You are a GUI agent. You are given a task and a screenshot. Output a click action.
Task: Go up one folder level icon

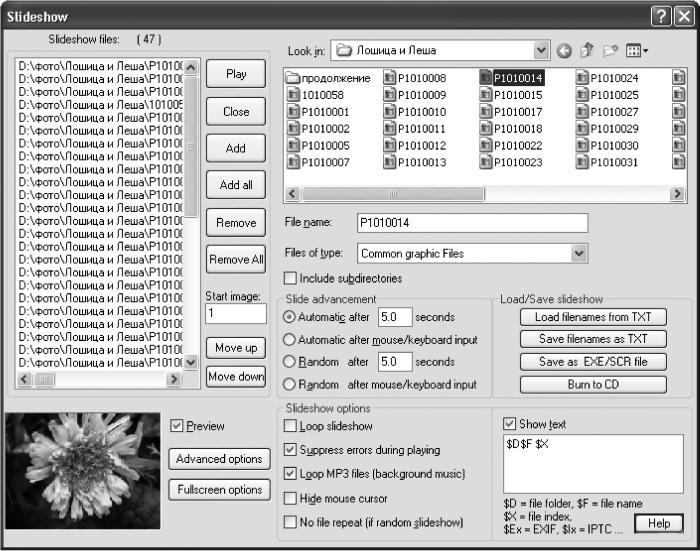(x=587, y=50)
